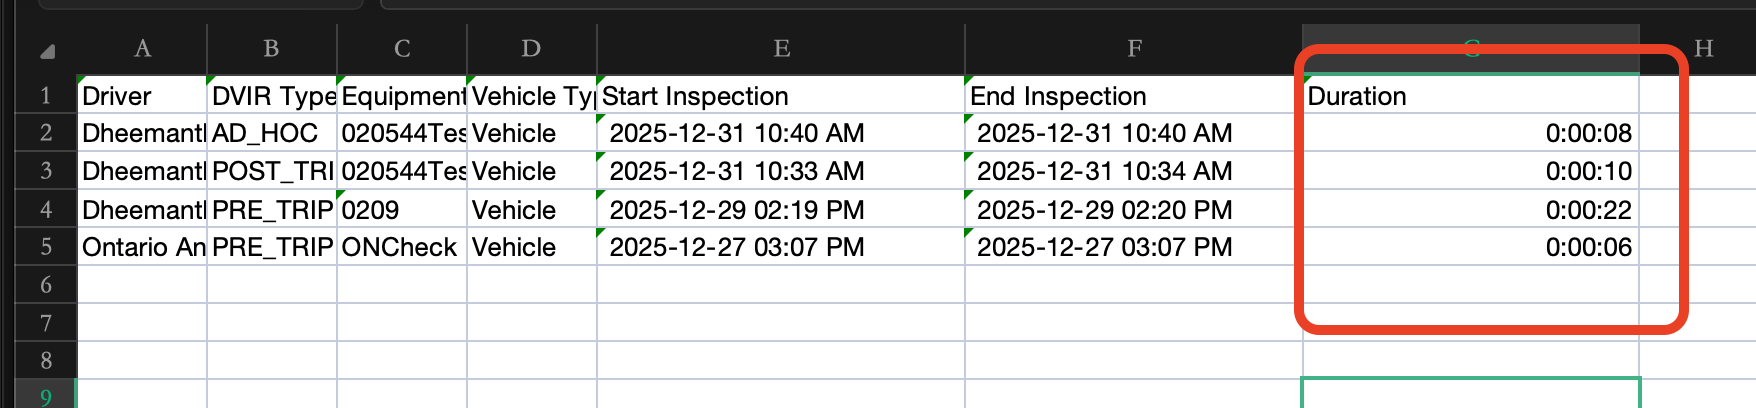Image resolution: width=1756 pixels, height=408 pixels.
Task: Select the cell containing 0:00:08
Action: (x=1471, y=133)
